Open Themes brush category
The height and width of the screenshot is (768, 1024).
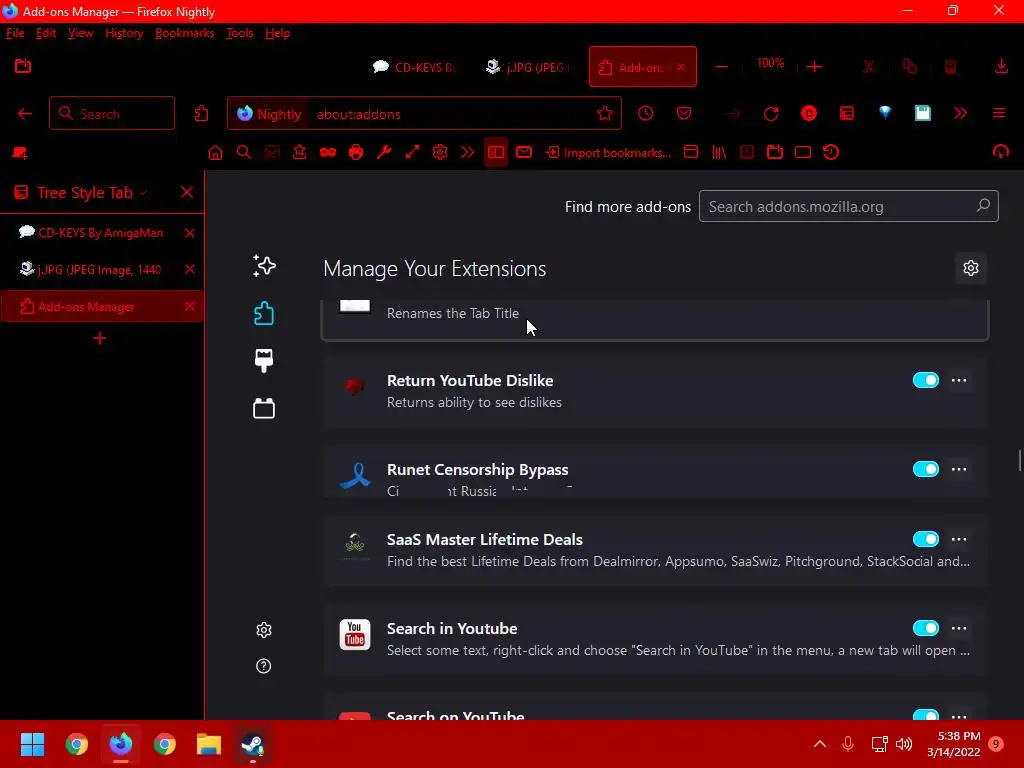point(264,360)
